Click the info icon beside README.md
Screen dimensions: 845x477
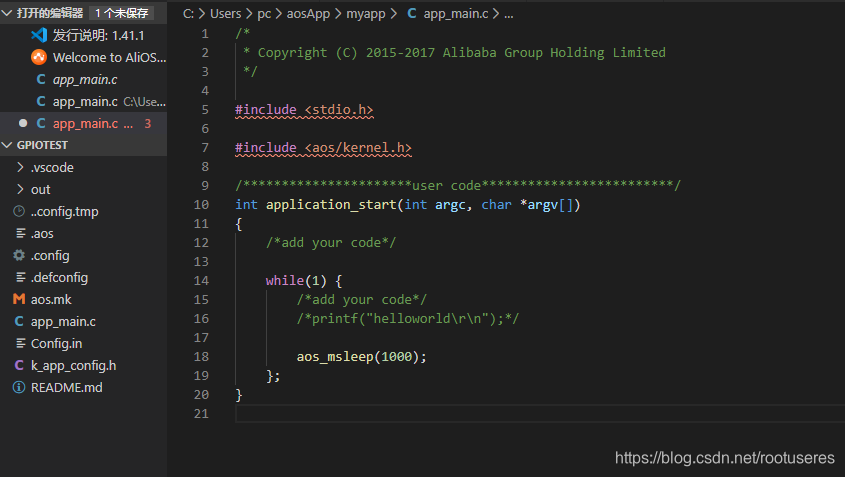click(x=19, y=388)
